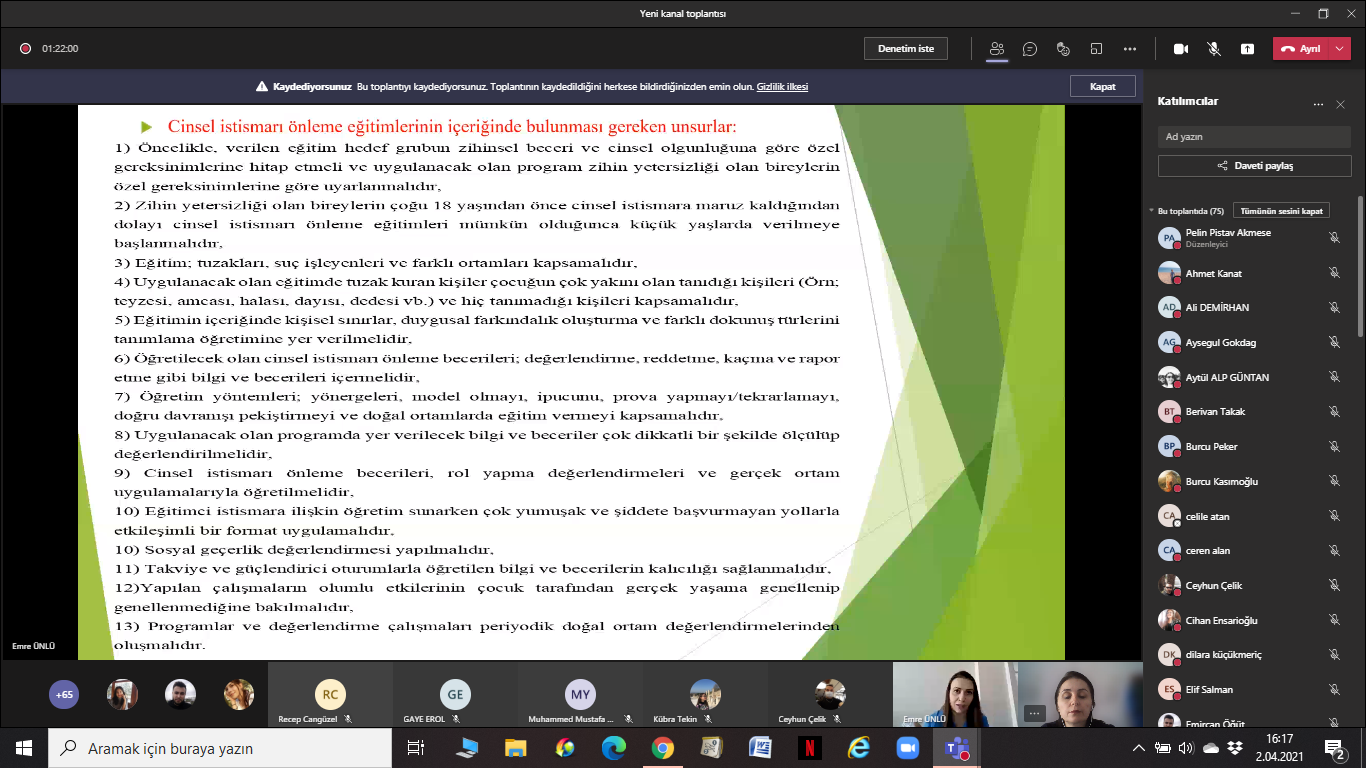Viewport: 1366px width, 768px height.
Task: Expand the Ayrıl leave options arrow
Action: point(1340,48)
